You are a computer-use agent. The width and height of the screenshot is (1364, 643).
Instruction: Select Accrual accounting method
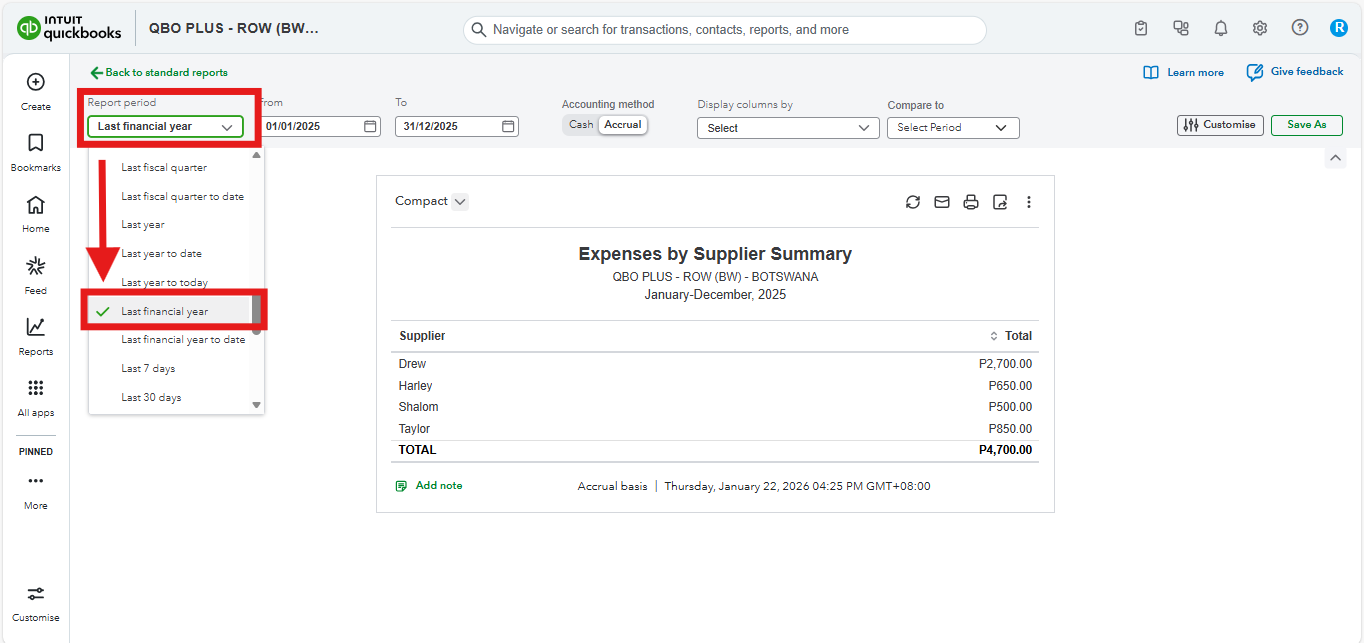click(x=623, y=125)
